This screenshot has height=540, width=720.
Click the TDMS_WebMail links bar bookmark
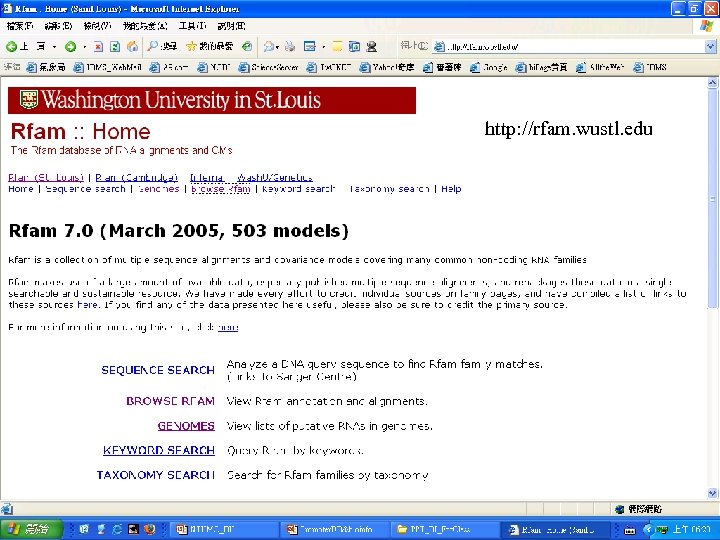pos(108,68)
